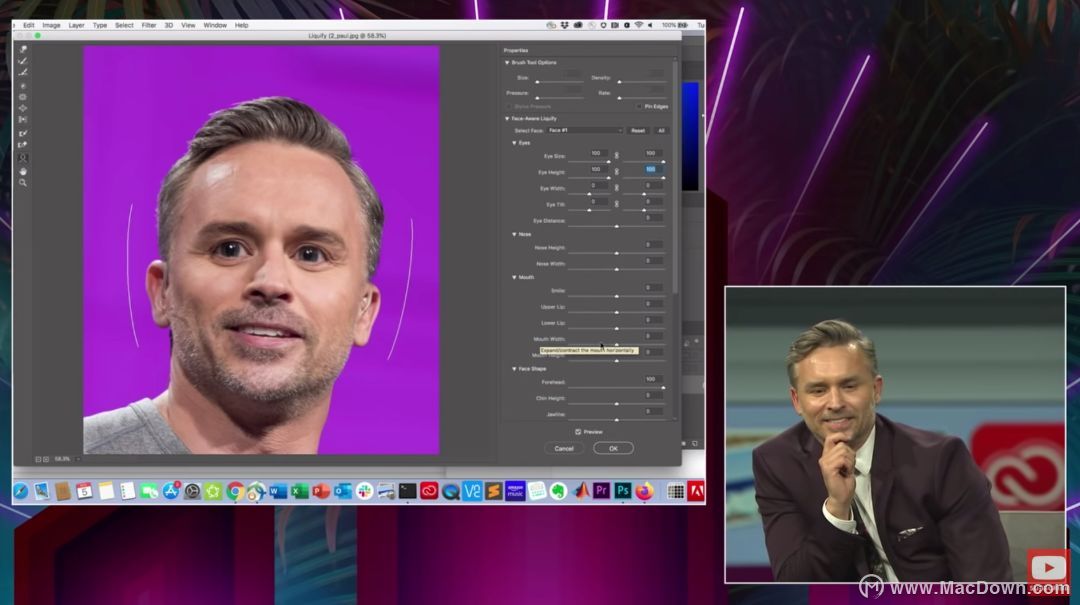Toggle the Preview checkbox
Viewport: 1080px width, 605px height.
point(578,432)
